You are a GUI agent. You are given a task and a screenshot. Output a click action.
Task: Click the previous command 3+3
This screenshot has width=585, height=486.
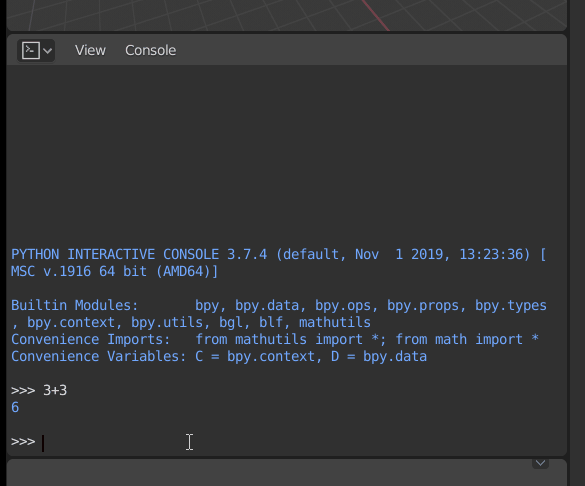pos(55,391)
